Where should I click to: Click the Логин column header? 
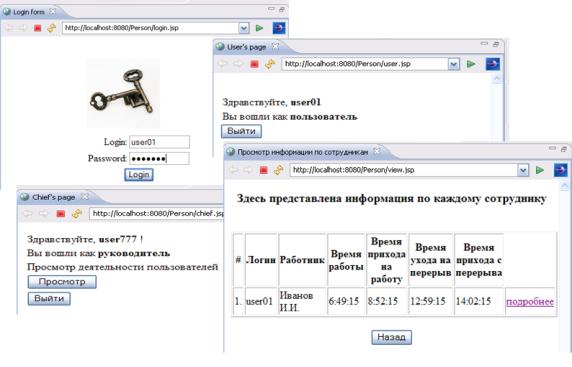pyautogui.click(x=262, y=260)
